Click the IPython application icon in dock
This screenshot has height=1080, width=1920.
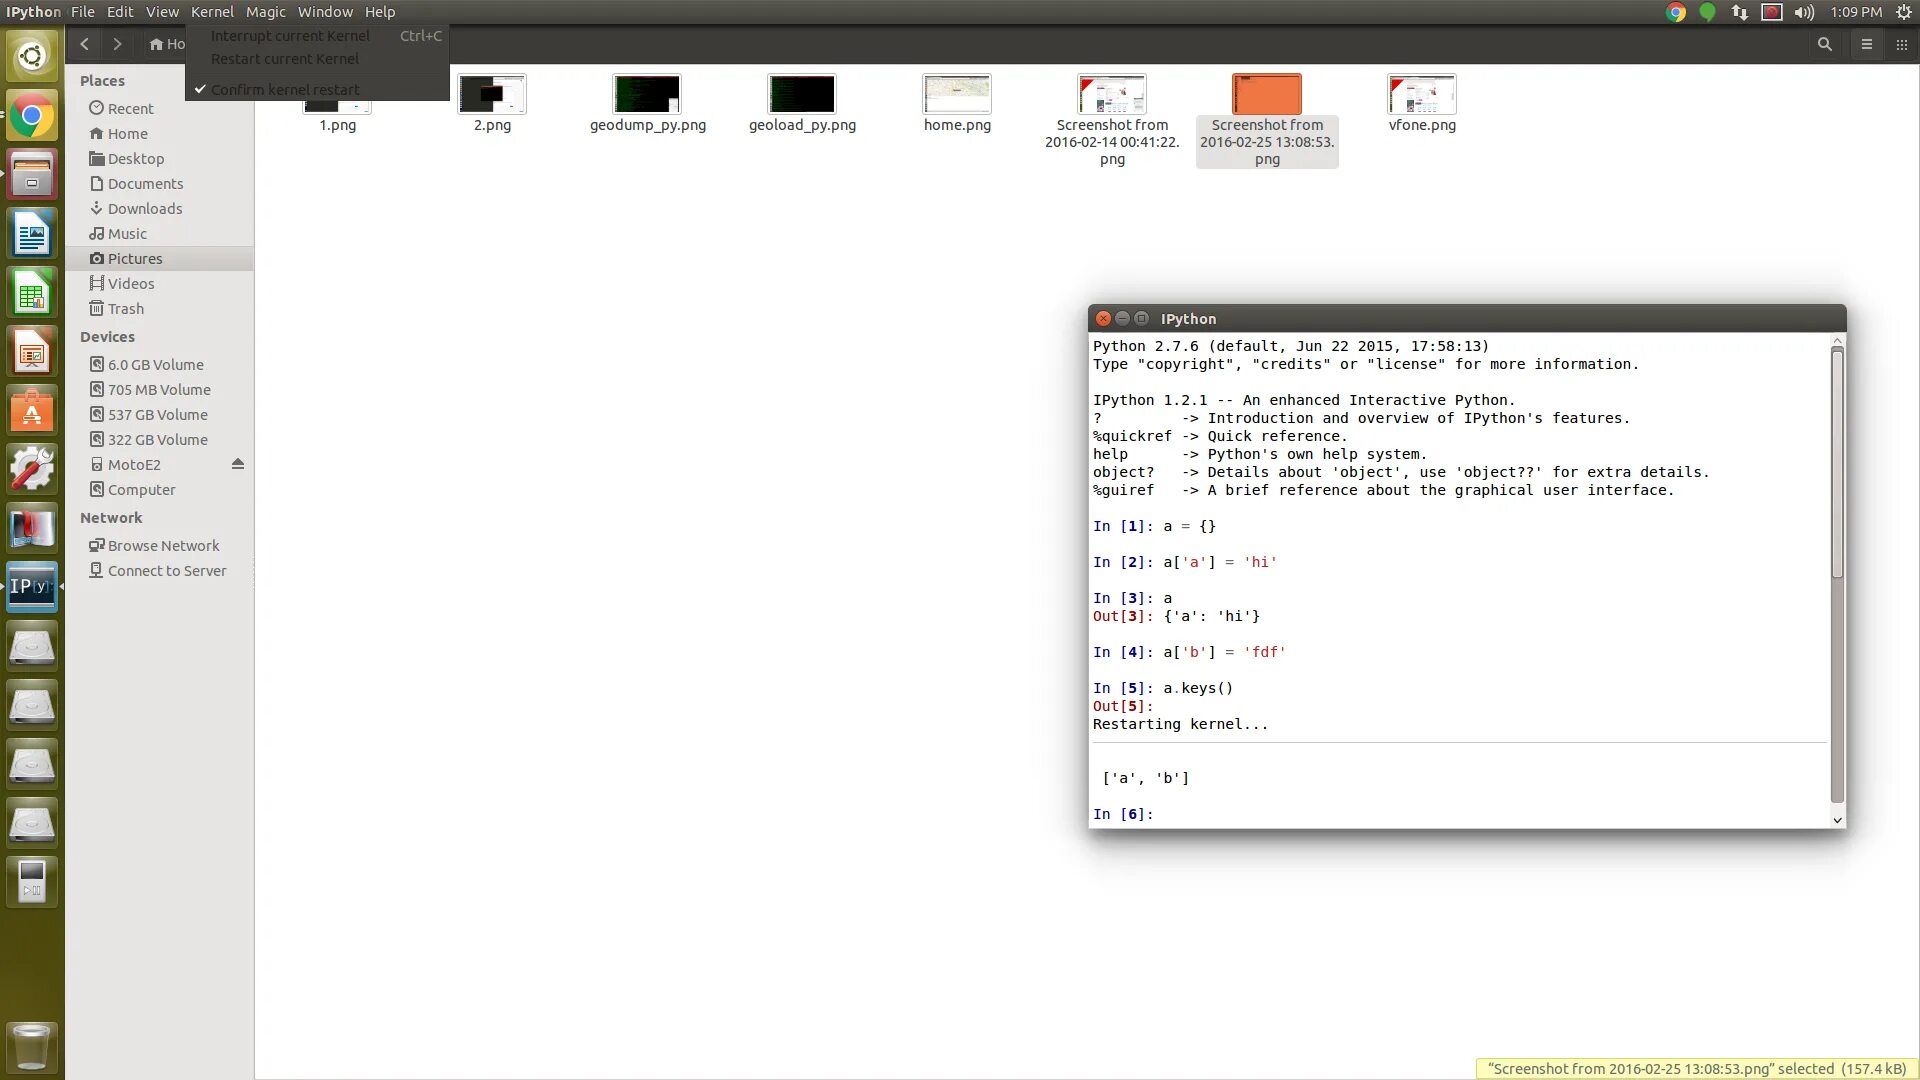point(32,585)
